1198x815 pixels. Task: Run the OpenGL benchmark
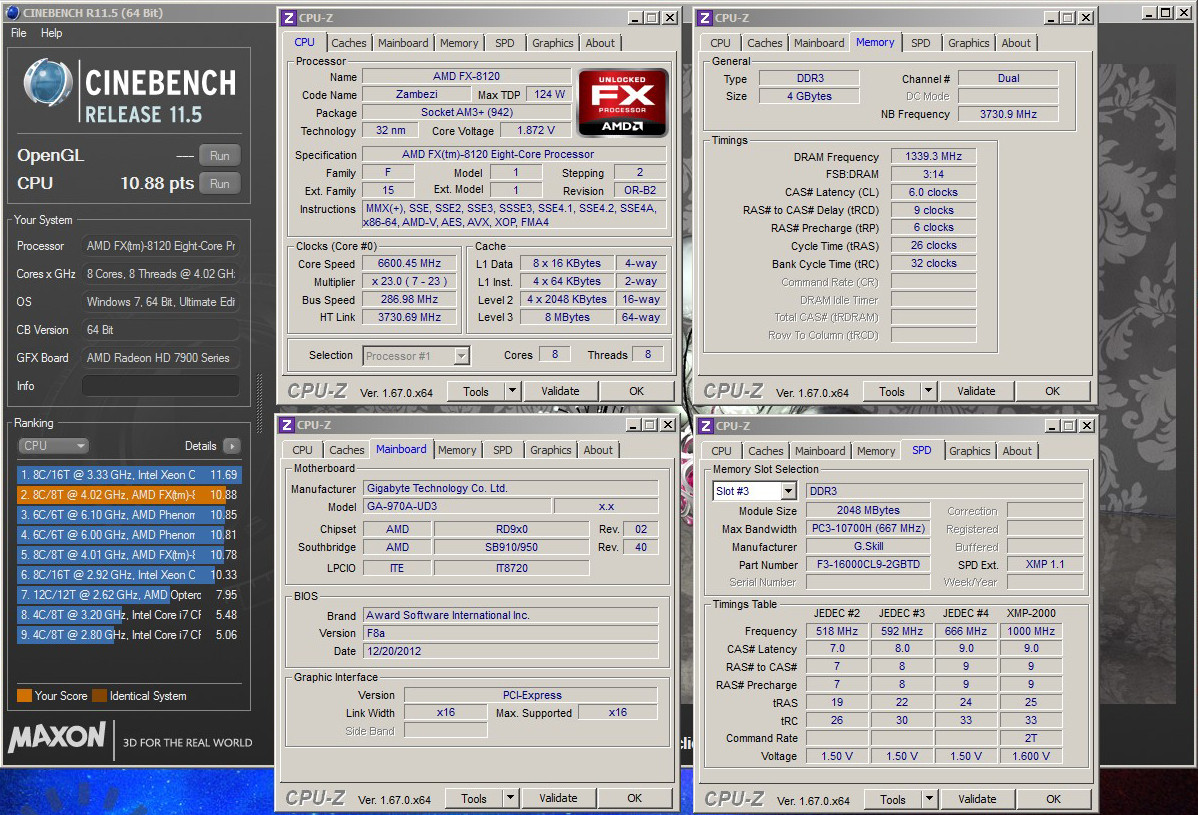coord(219,155)
